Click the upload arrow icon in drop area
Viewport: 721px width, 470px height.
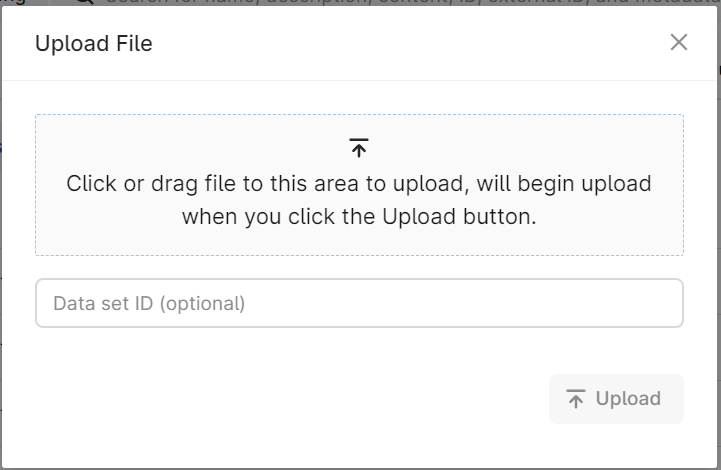[359, 148]
